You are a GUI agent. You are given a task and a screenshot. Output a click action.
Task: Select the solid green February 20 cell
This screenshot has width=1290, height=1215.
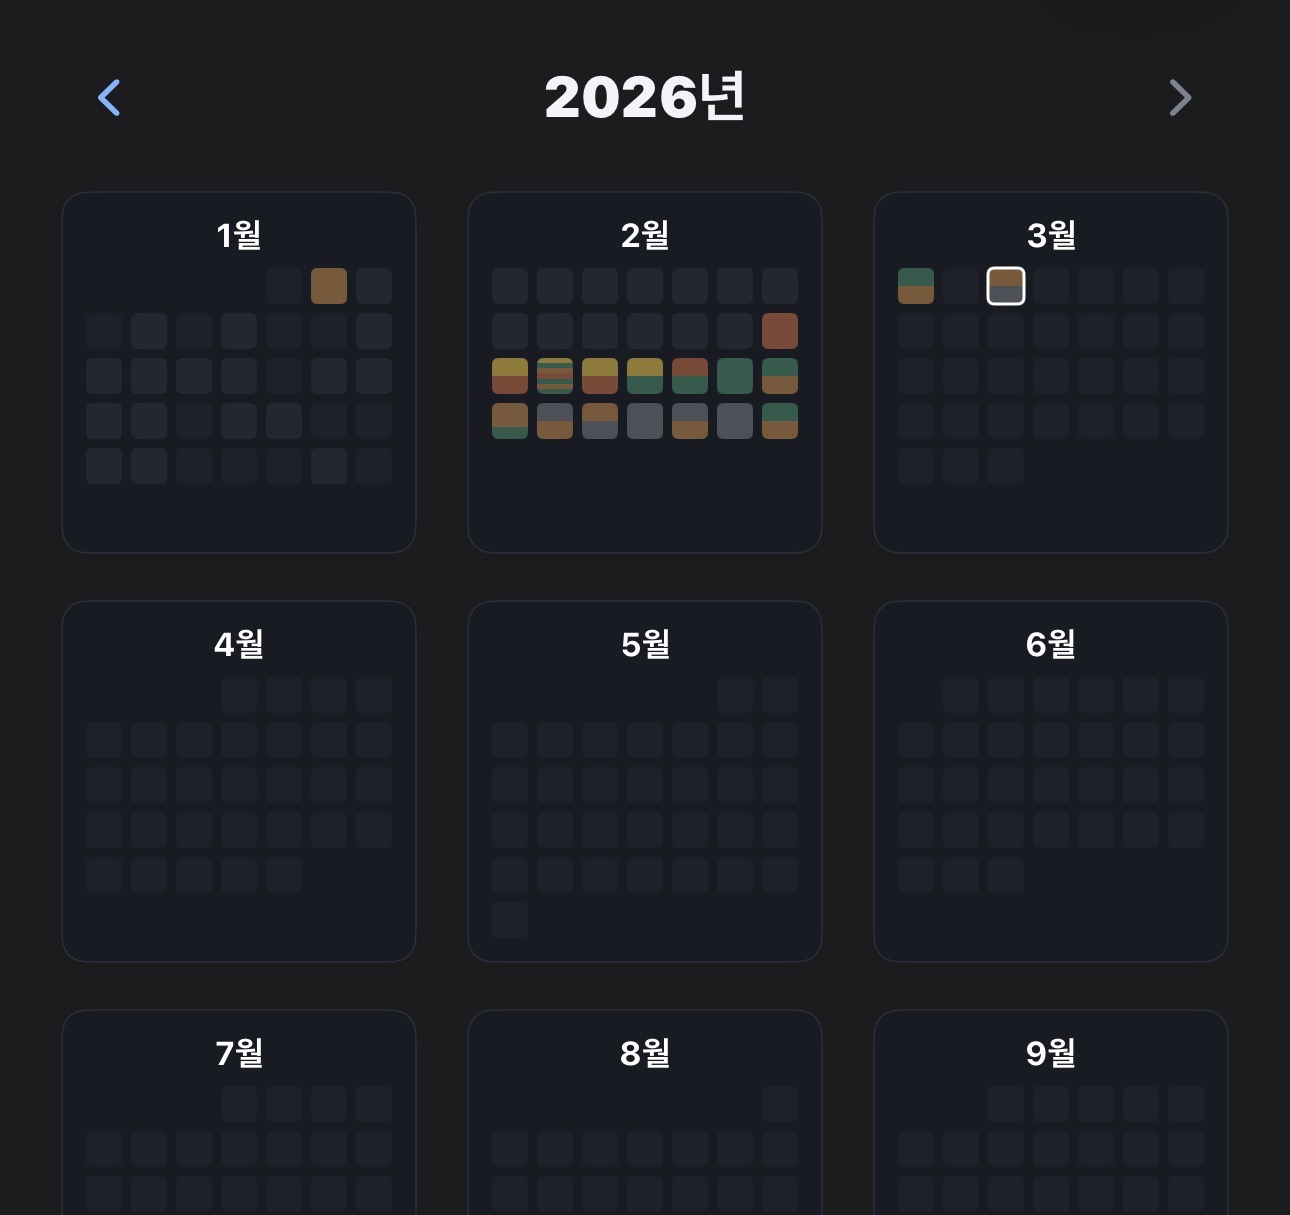pyautogui.click(x=735, y=376)
